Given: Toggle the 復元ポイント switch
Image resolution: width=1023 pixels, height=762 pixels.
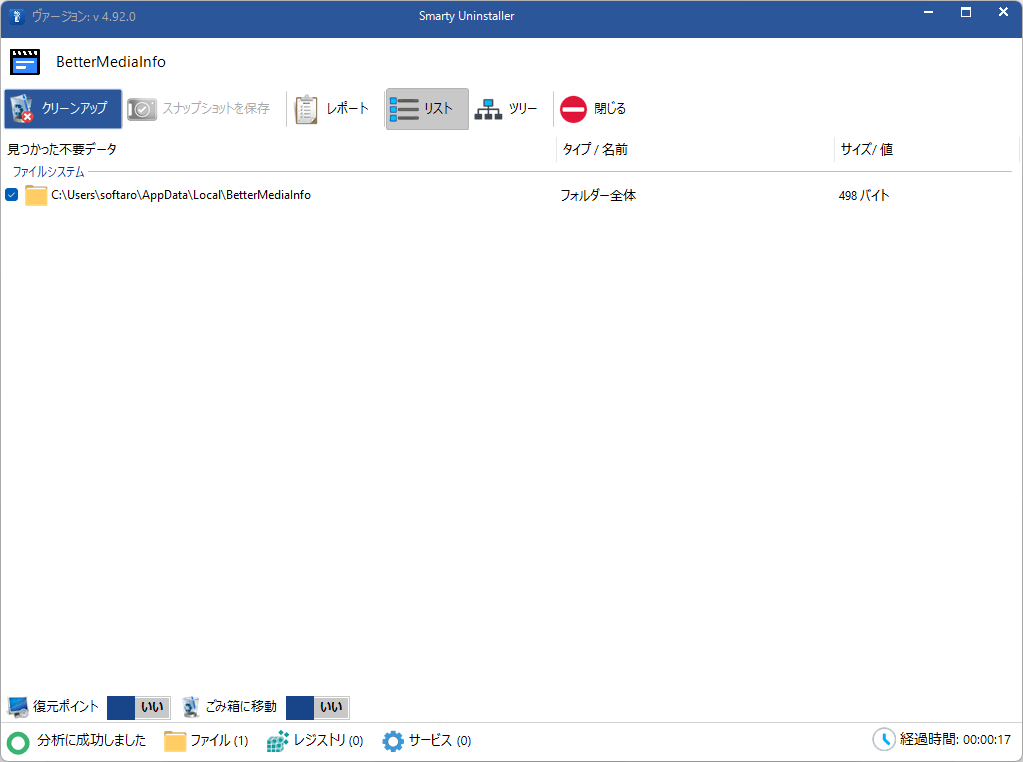Looking at the screenshot, I should pyautogui.click(x=138, y=708).
